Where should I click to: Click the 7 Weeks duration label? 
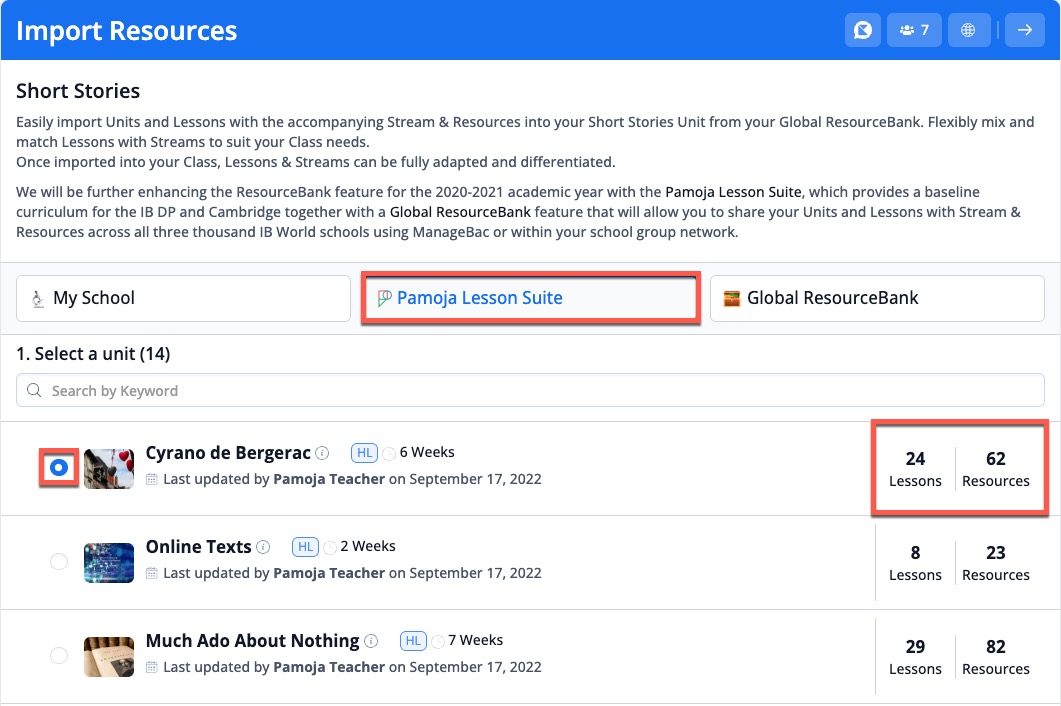click(476, 640)
